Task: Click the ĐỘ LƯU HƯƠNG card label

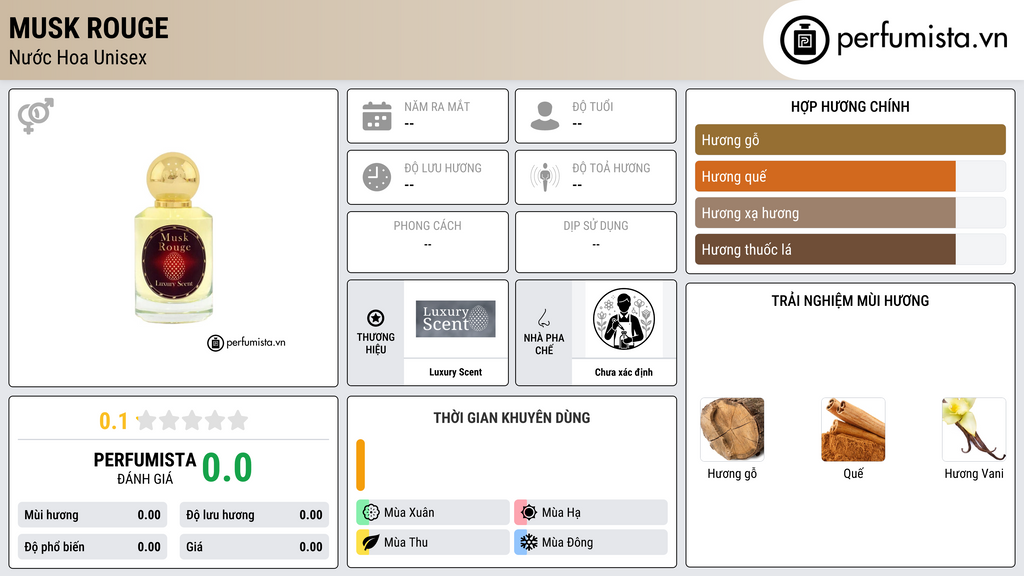Action: pyautogui.click(x=443, y=168)
